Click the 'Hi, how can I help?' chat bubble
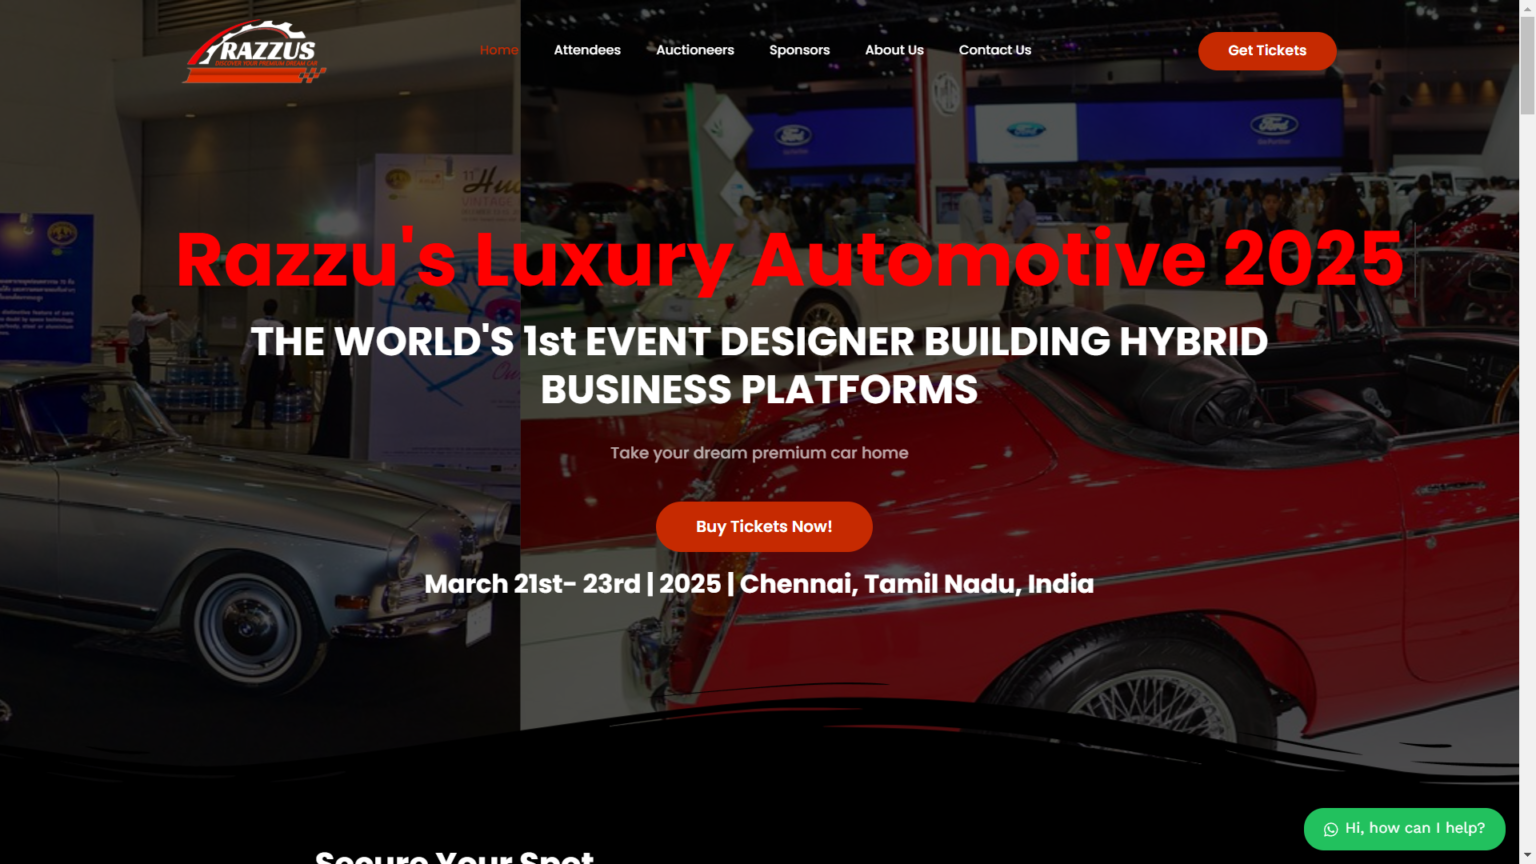Viewport: 1536px width, 864px height. (x=1415, y=829)
